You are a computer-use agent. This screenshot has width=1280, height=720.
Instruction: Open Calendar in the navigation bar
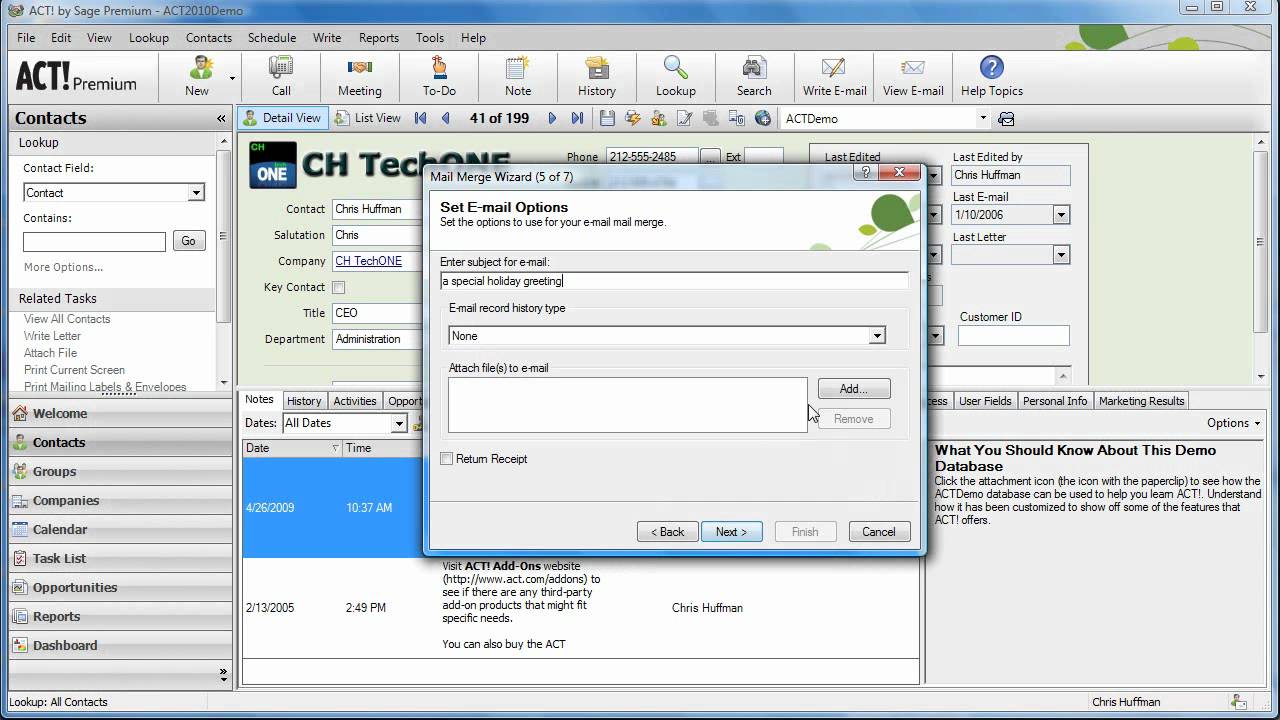click(x=120, y=529)
